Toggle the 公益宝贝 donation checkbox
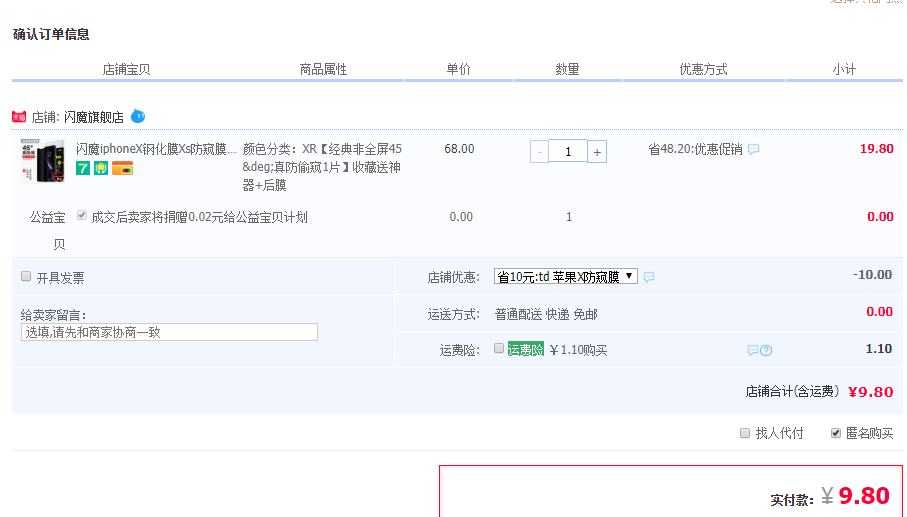Screen dimensions: 907x517 point(82,215)
